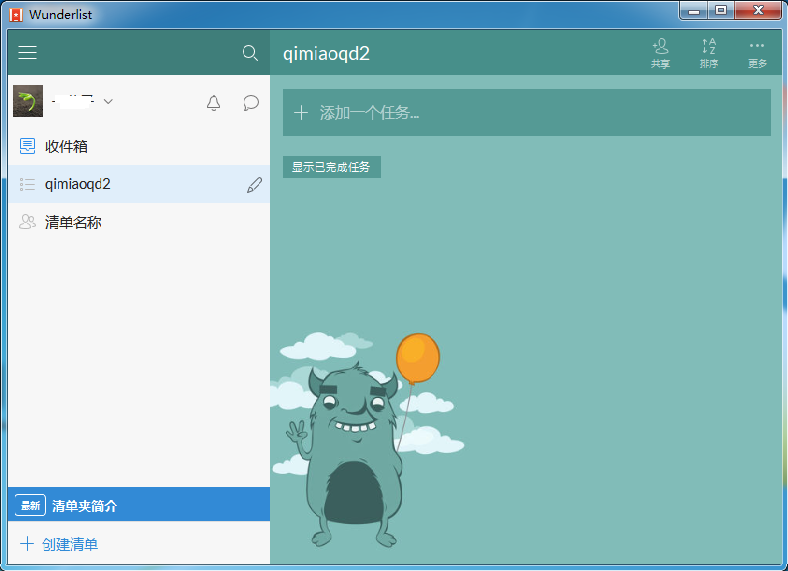This screenshot has width=788, height=571.
Task: Click the 清单夹简介 banner
Action: (139, 505)
